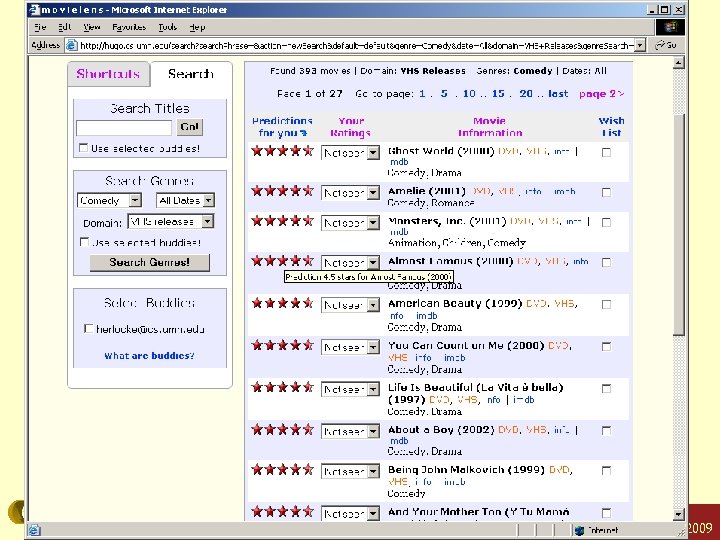Open the View menu
The image size is (720, 540).
[92, 27]
